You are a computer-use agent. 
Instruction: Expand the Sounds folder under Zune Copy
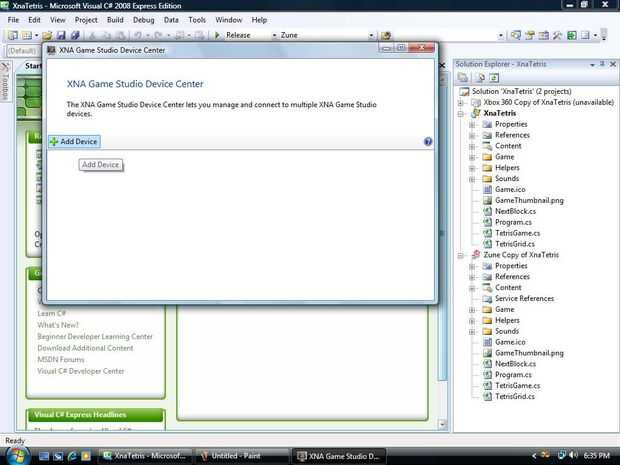(472, 332)
